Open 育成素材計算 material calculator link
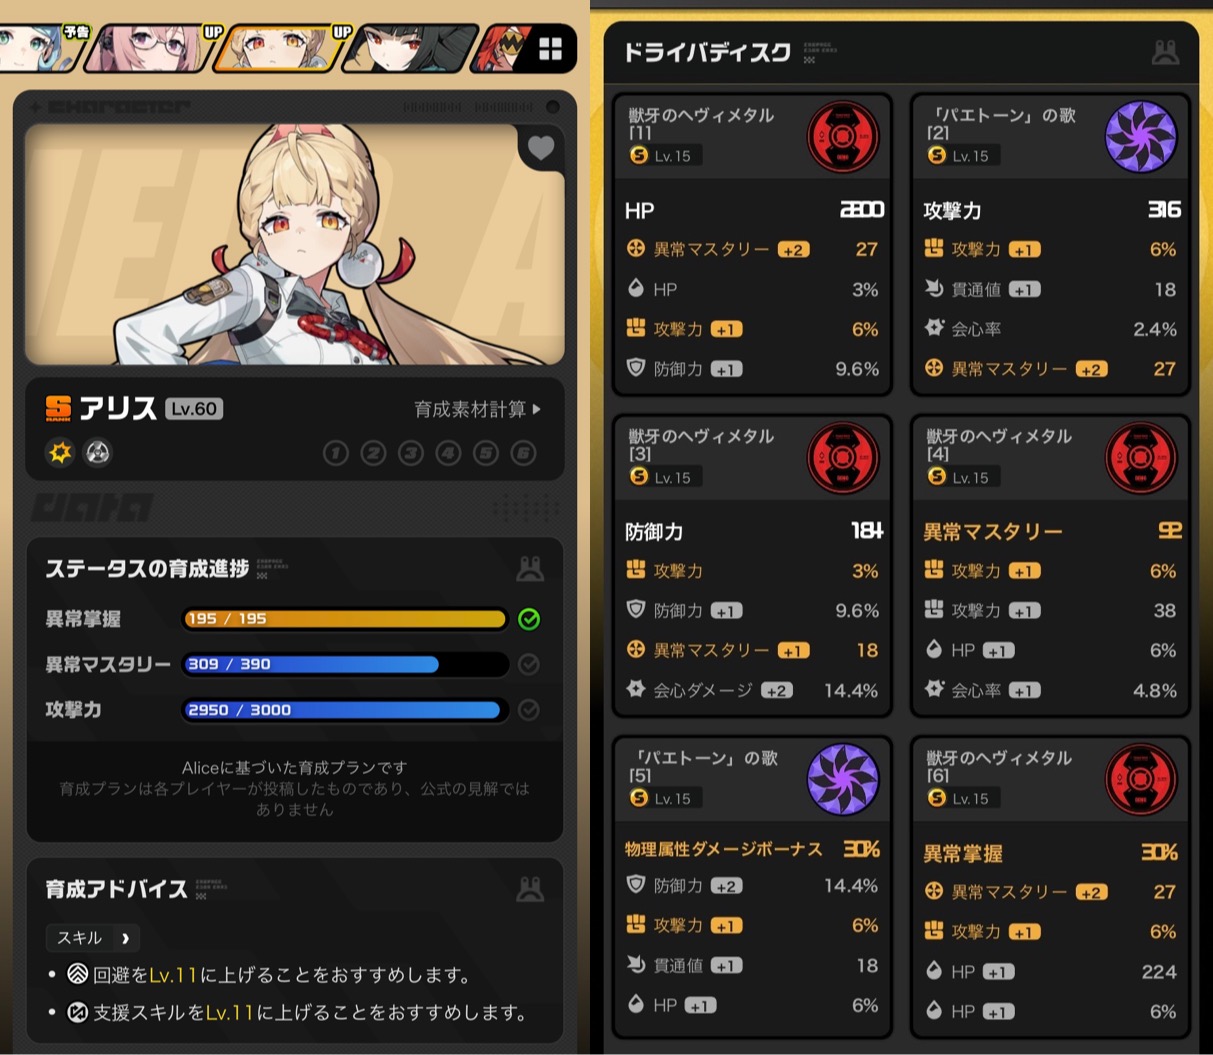 coord(477,409)
